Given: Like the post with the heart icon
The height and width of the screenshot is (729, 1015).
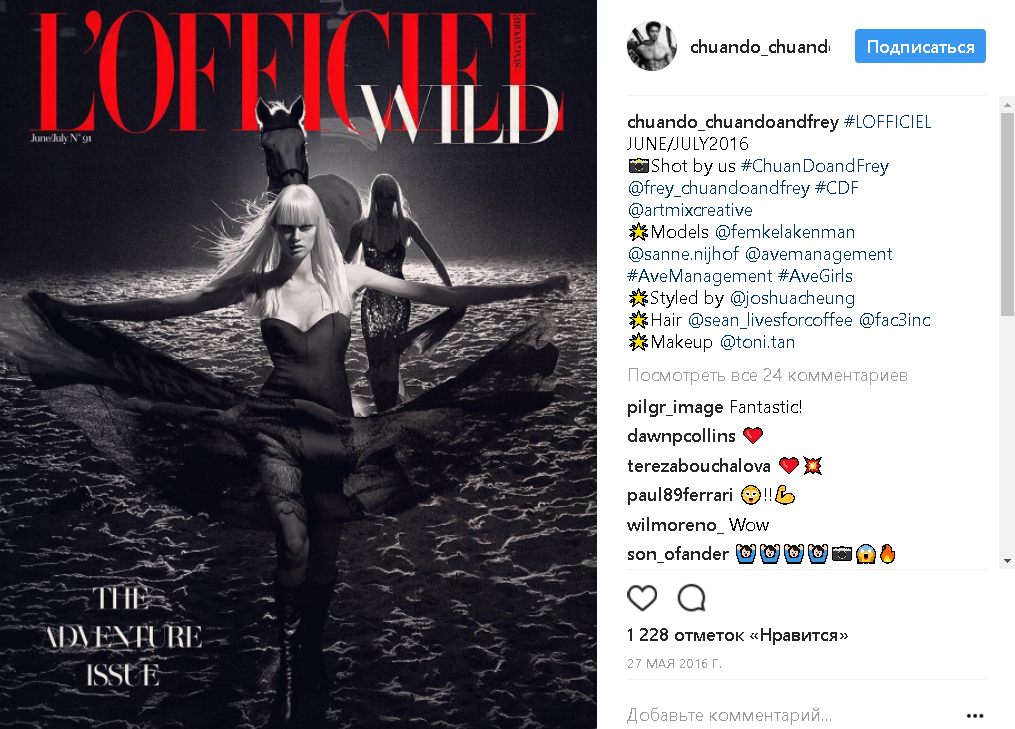Looking at the screenshot, I should point(642,598).
